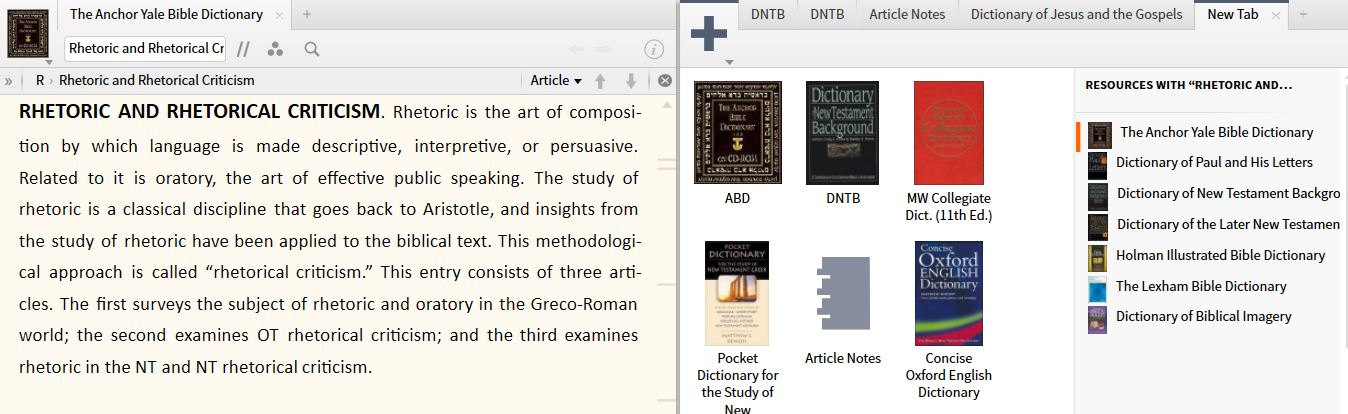The image size is (1348, 414).
Task: Go back with the left arrow
Action: (x=577, y=49)
